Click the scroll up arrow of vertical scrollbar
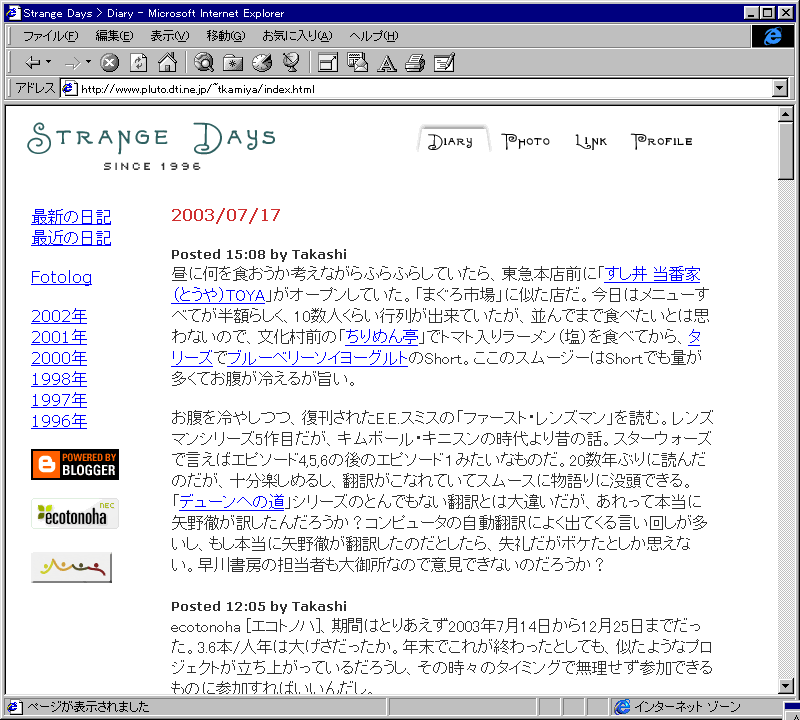Image resolution: width=800 pixels, height=720 pixels. 786,114
